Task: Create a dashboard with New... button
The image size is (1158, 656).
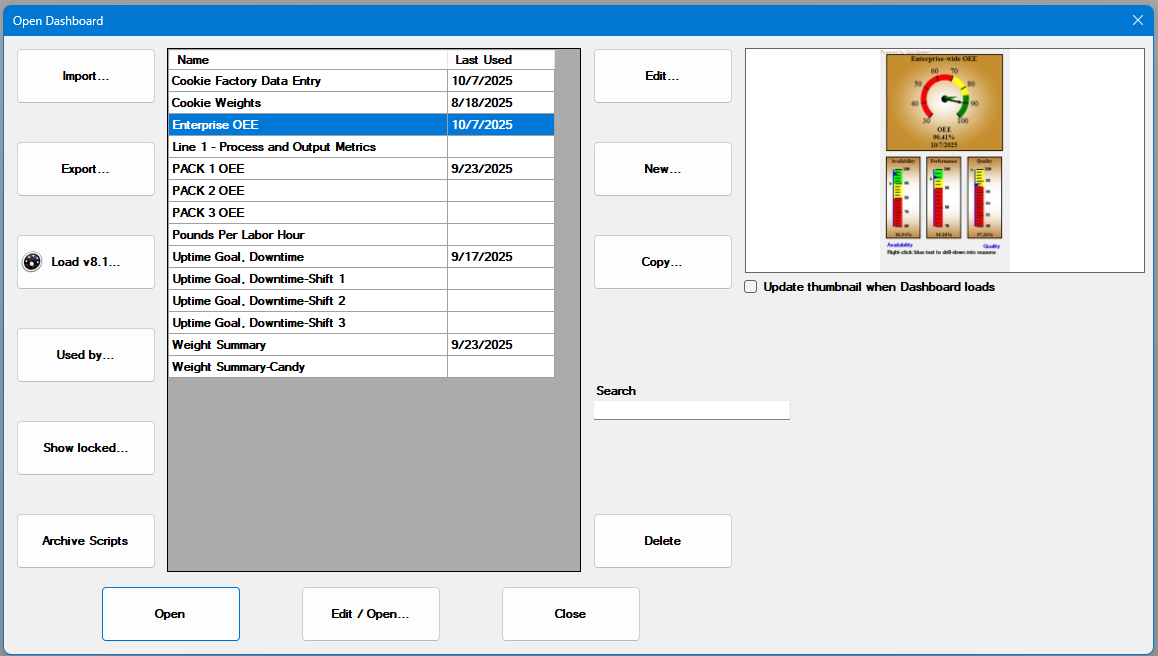Action: tap(662, 169)
